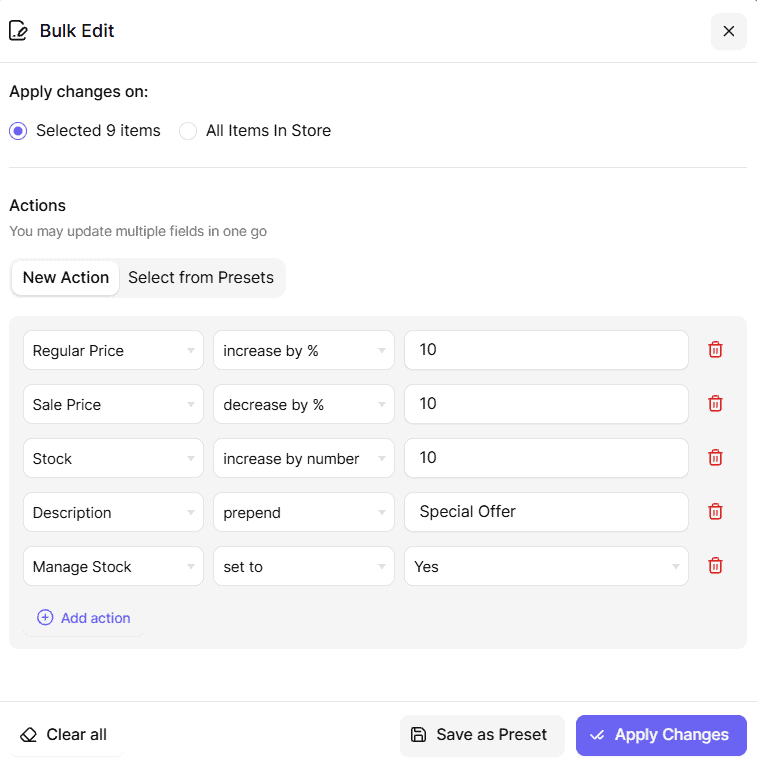Change the increase by number operation dropdown
The width and height of the screenshot is (757, 763).
tap(304, 458)
